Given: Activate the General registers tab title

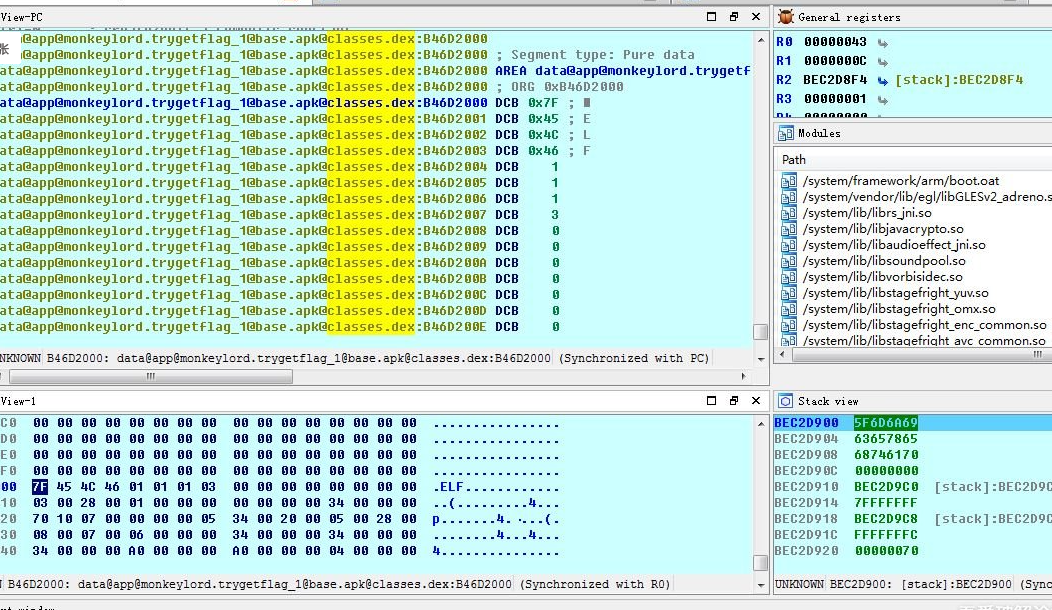Looking at the screenshot, I should pyautogui.click(x=849, y=17).
